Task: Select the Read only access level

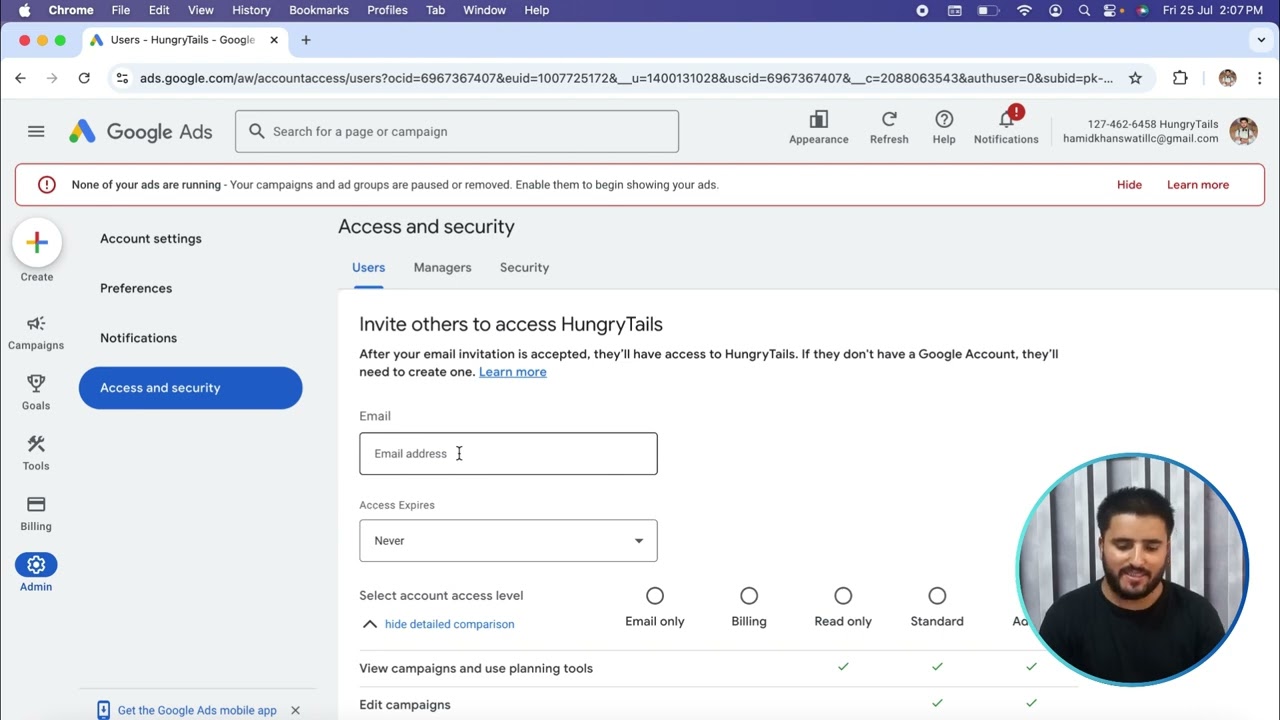Action: point(843,596)
